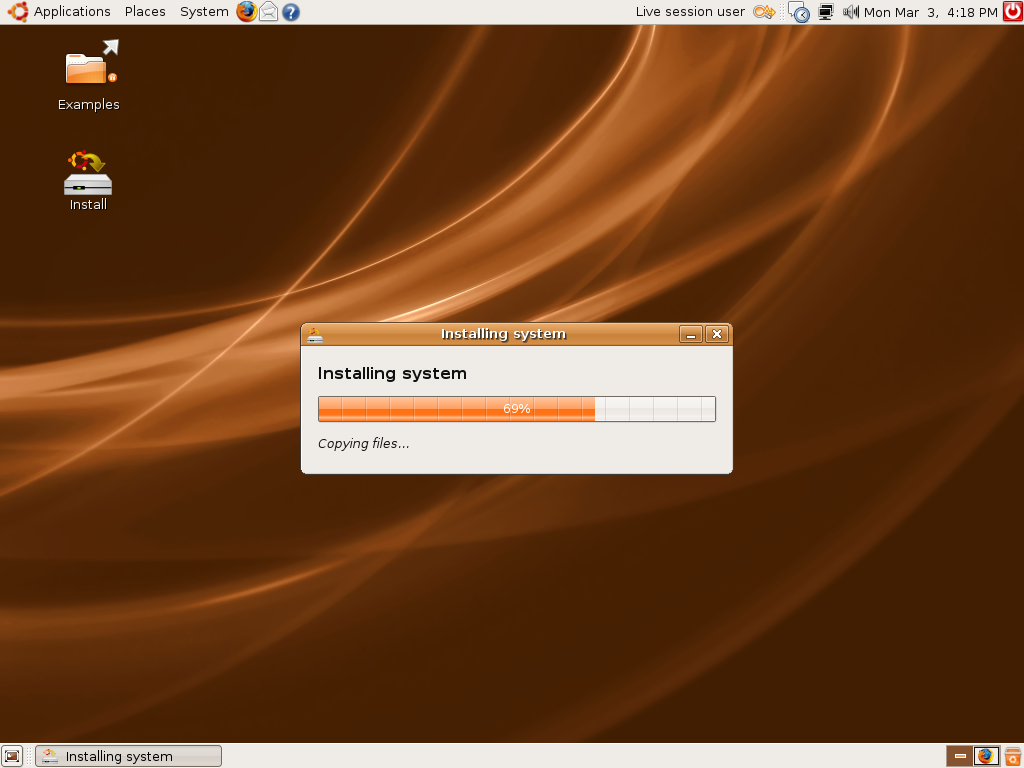Screen dimensions: 1024x768
Task: Open the Evolution mail launcher icon
Action: tap(268, 12)
